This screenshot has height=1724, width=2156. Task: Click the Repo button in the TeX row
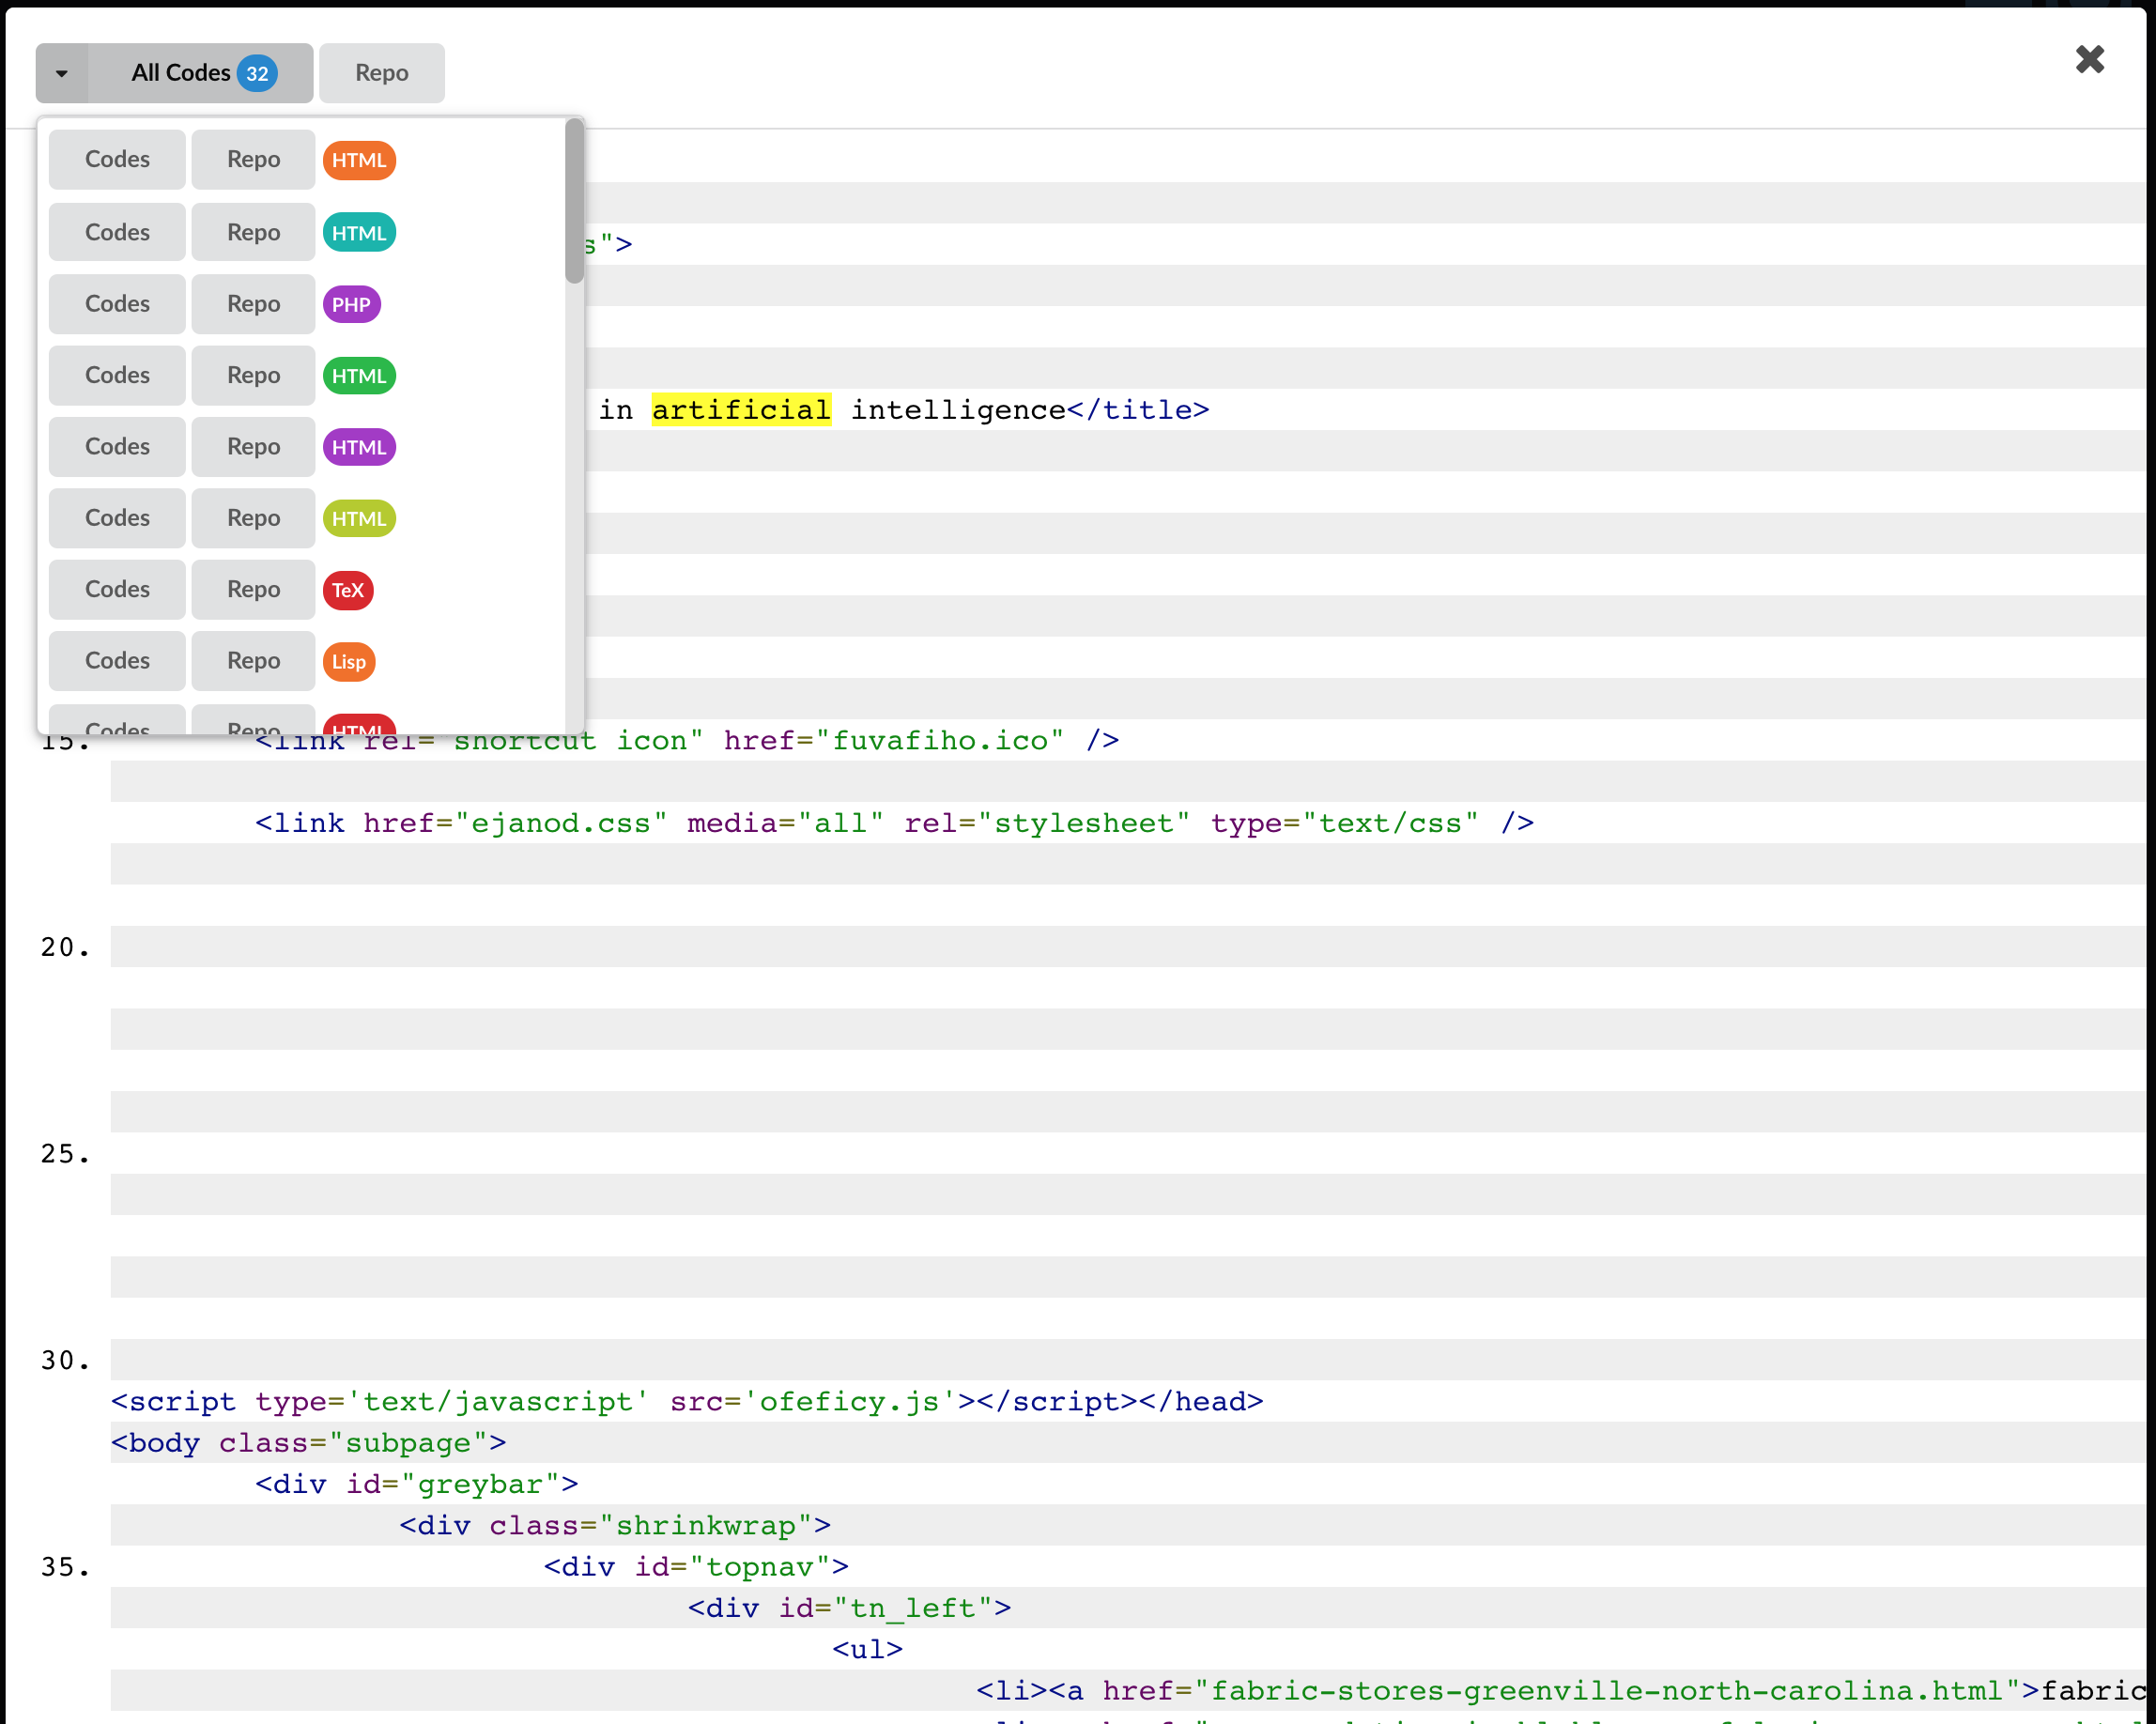[x=252, y=590]
